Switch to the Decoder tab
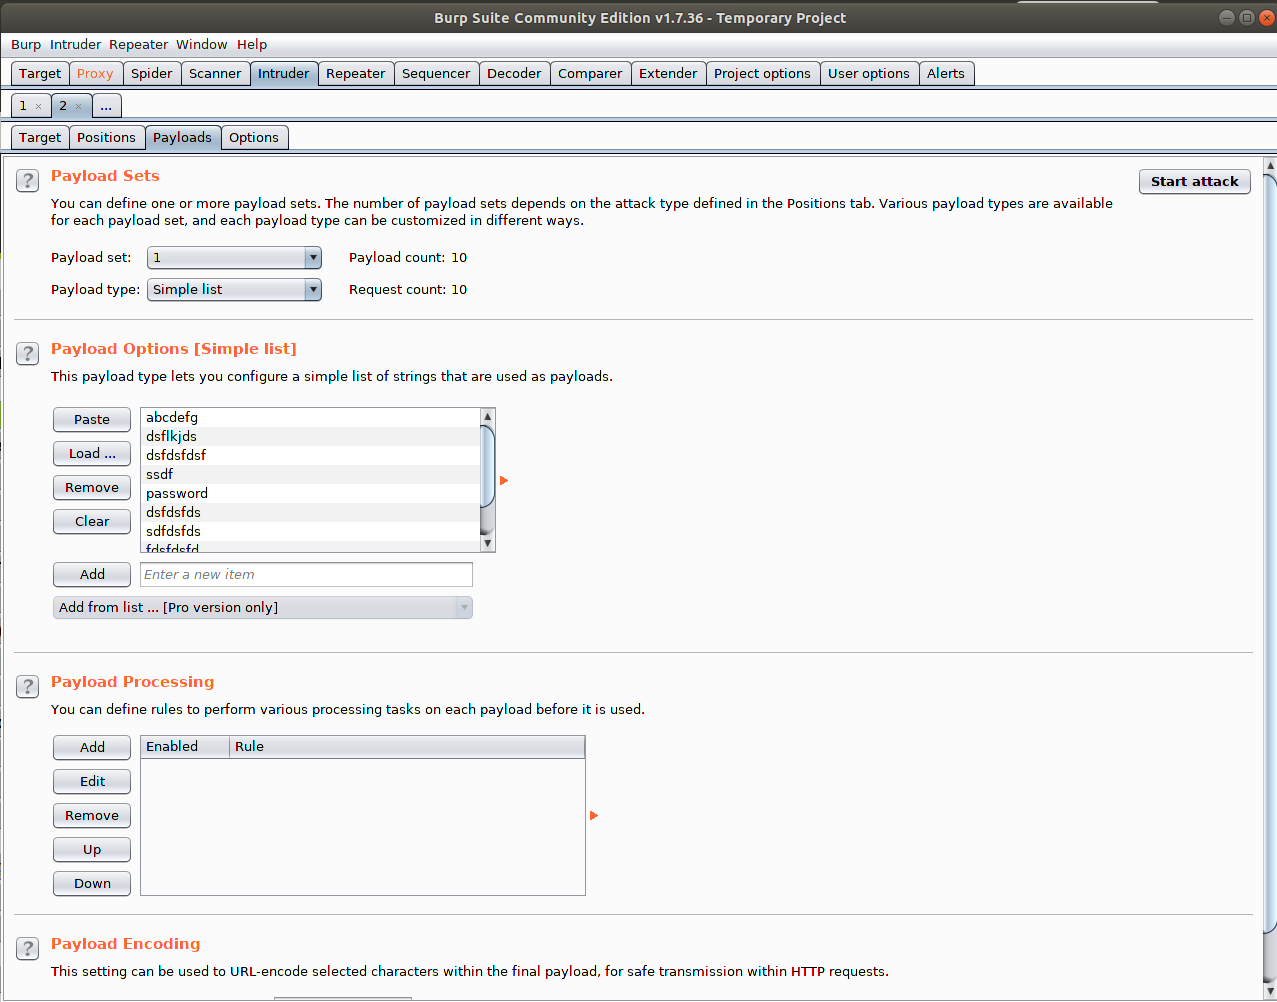 [514, 74]
